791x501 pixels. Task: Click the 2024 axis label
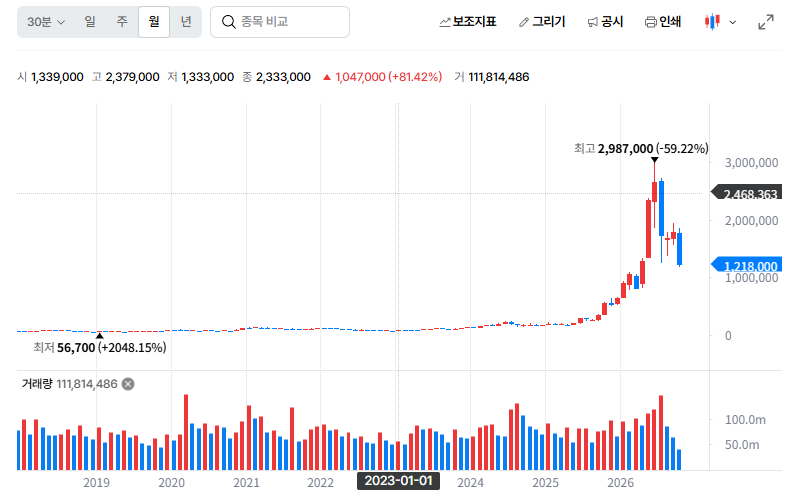(470, 483)
